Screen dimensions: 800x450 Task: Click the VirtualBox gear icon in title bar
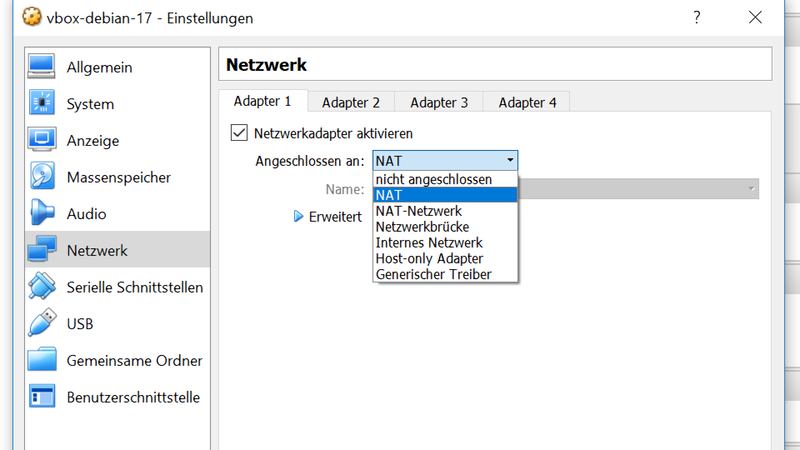[x=32, y=17]
